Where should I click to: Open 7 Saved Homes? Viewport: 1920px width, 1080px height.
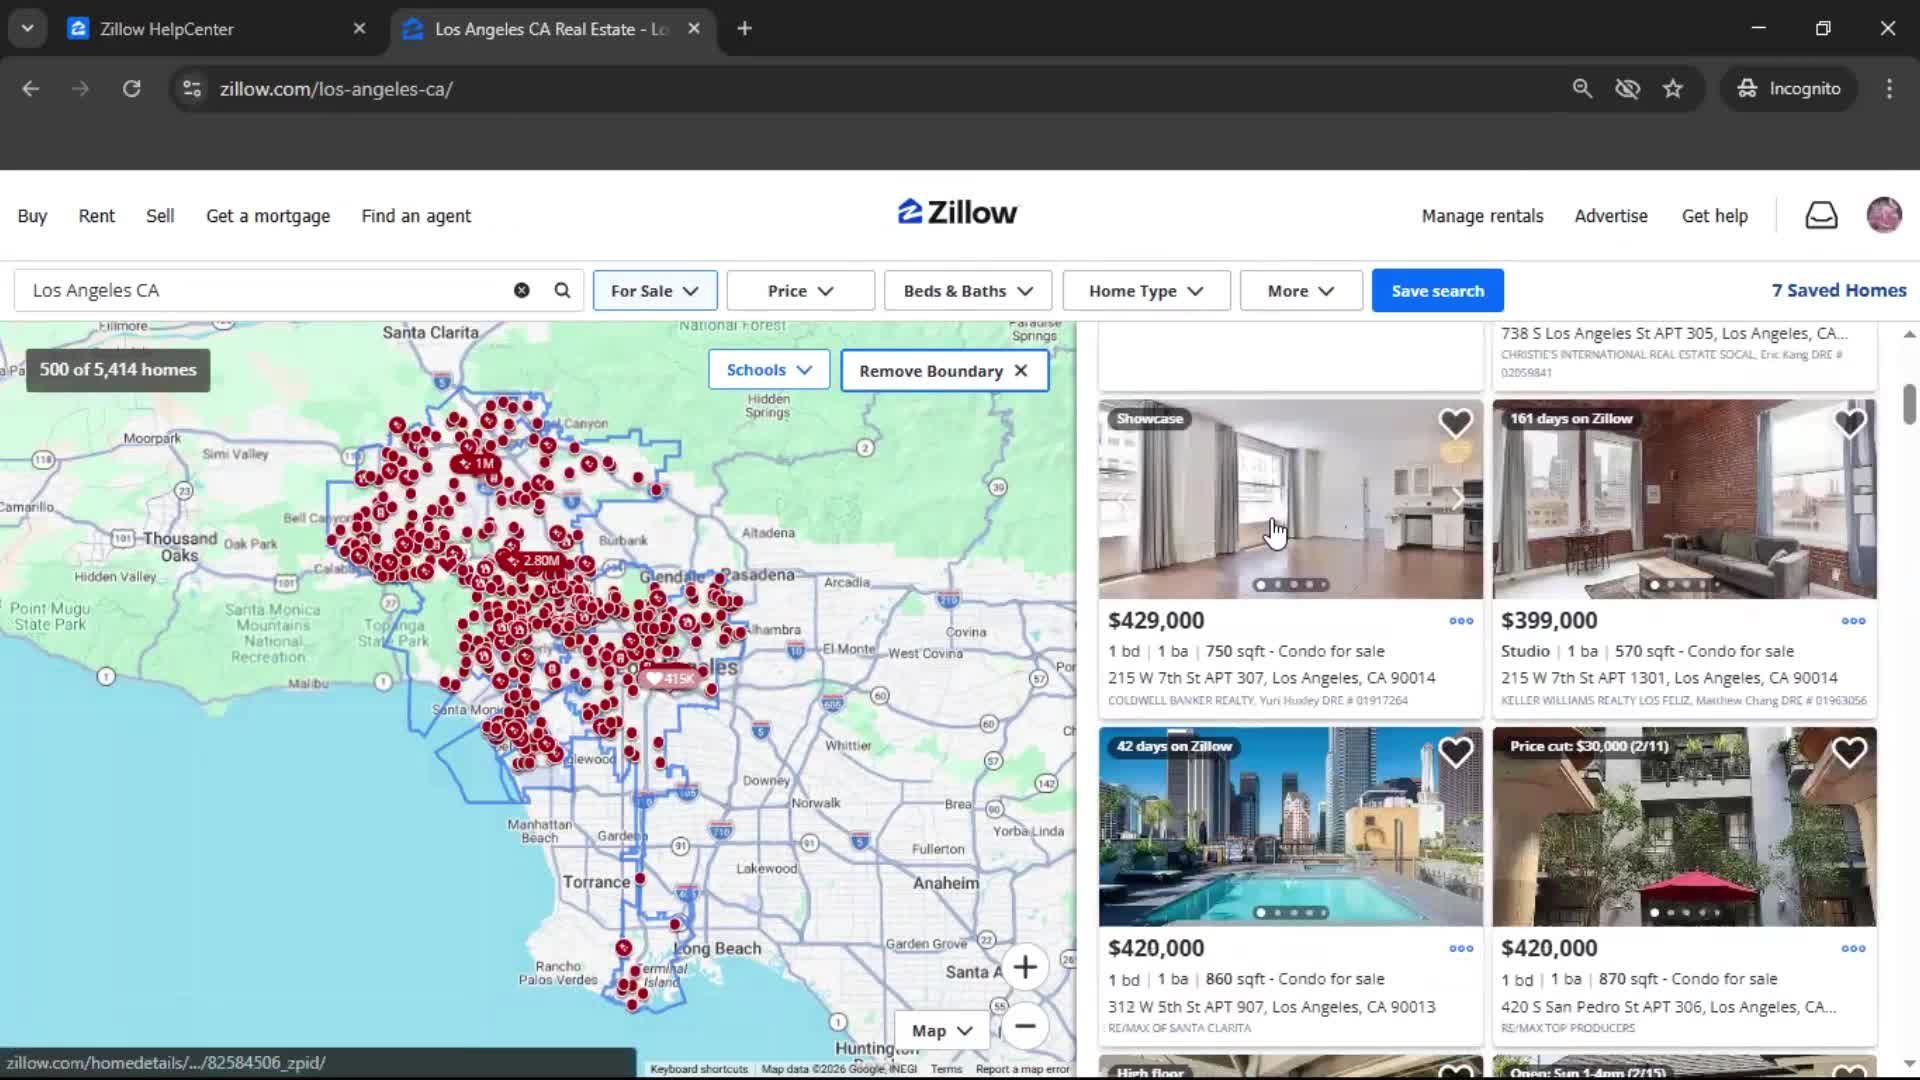[1838, 290]
